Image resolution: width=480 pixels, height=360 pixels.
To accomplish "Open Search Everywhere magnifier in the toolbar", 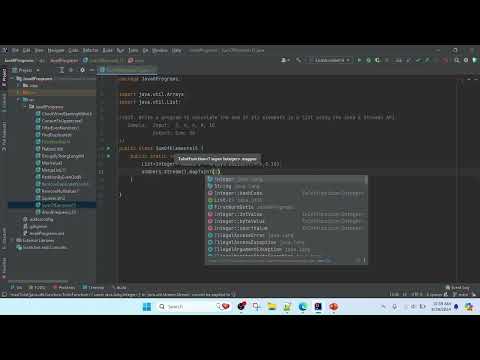I will tap(457, 60).
